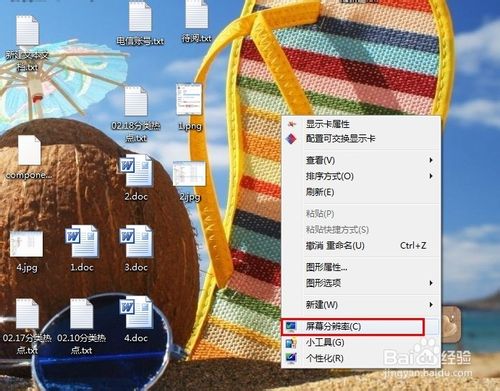The image size is (500, 391).
Task: Select the 电信账号.txt desktop file
Action: pos(140,23)
